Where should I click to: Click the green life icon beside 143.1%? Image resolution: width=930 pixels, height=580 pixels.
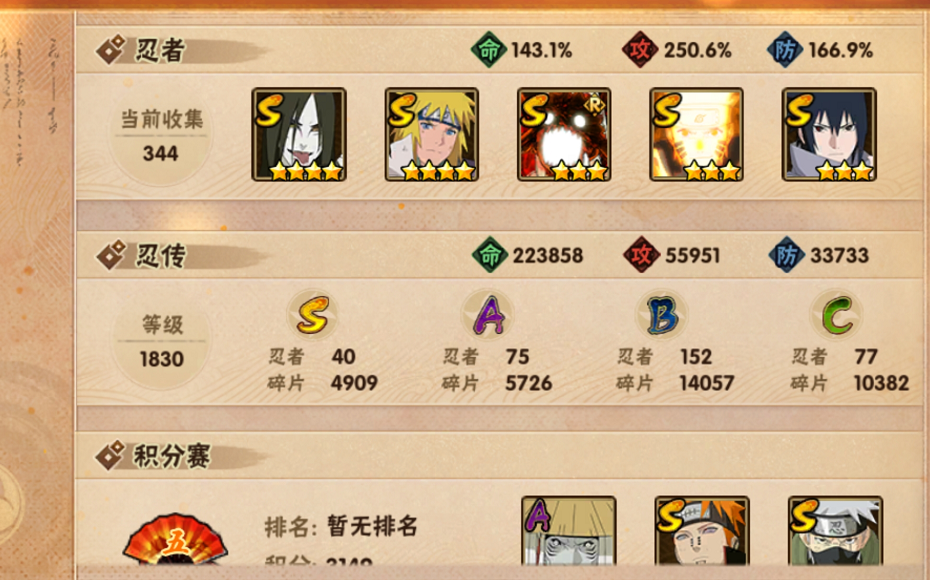click(488, 50)
